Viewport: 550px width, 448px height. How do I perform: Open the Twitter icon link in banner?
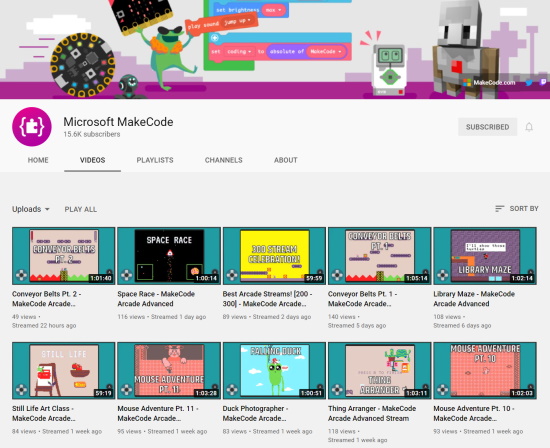click(x=529, y=82)
